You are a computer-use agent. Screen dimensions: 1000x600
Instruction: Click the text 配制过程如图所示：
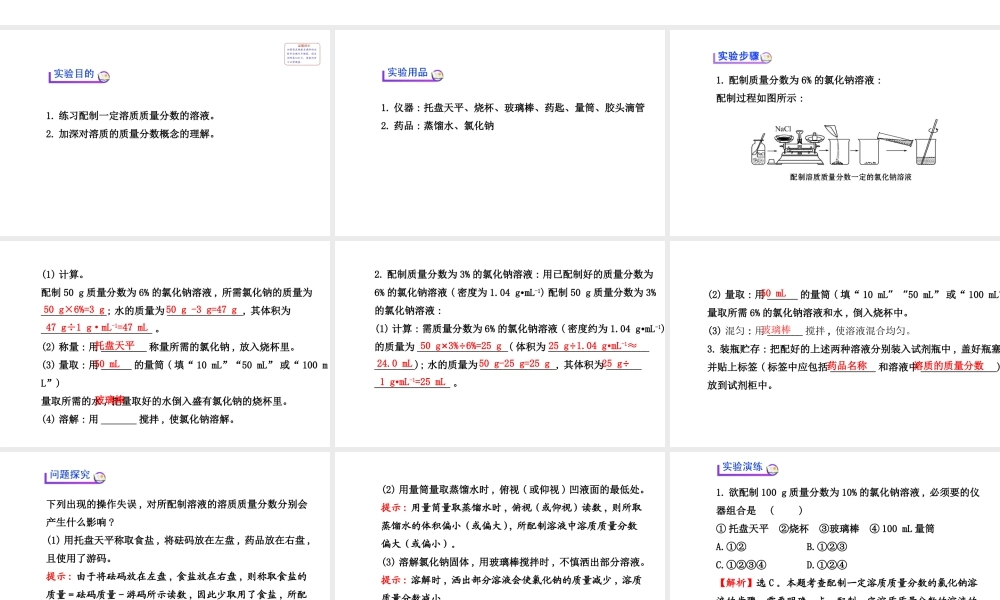[x=760, y=98]
